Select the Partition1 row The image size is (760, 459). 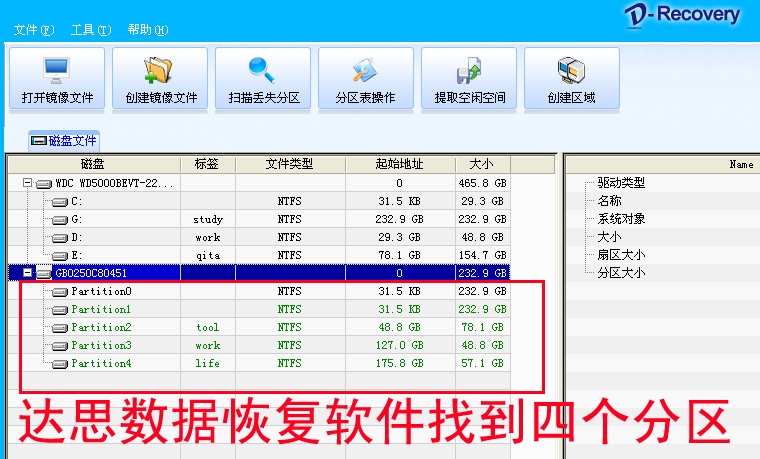pos(259,309)
